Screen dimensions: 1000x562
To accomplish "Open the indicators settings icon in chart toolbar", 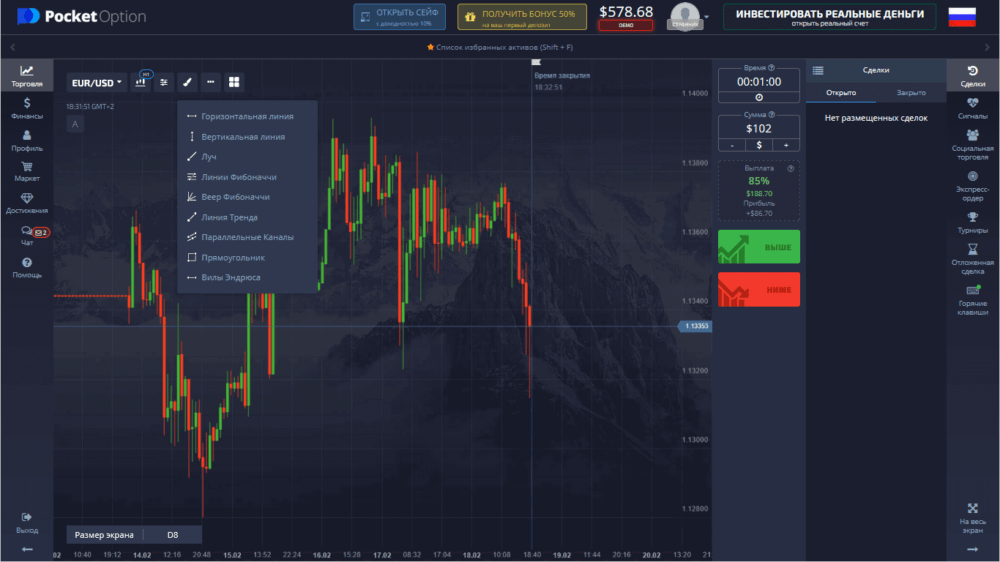I will pyautogui.click(x=164, y=82).
